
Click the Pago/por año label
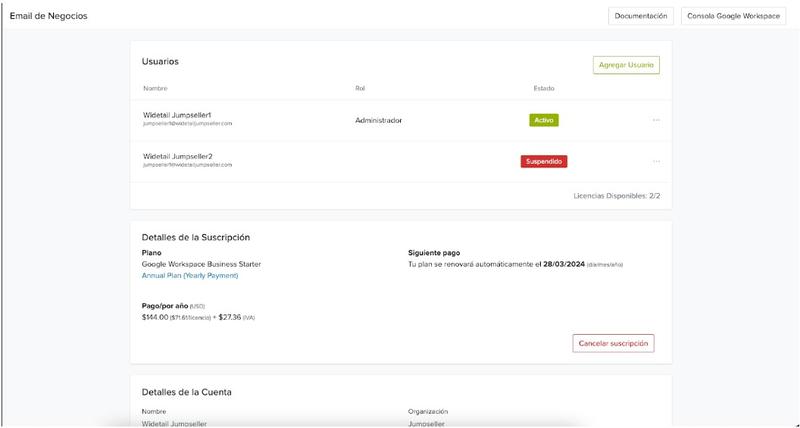click(x=165, y=306)
